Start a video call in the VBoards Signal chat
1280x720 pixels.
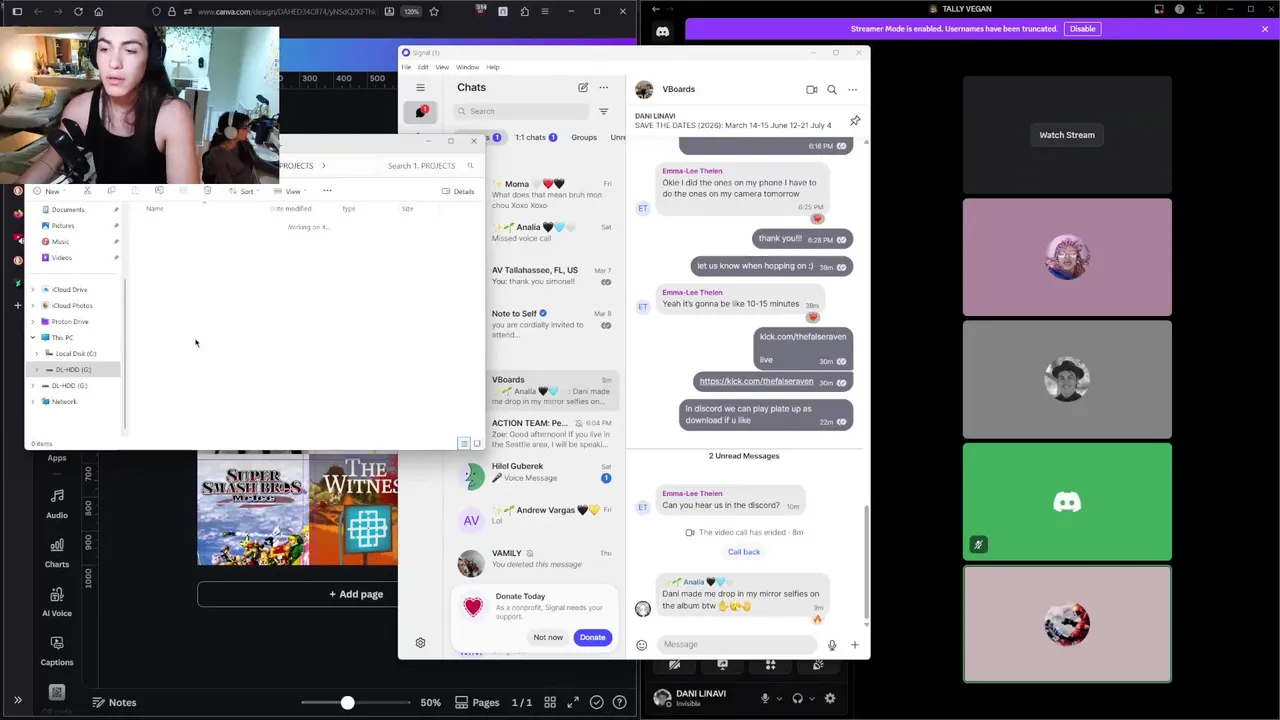pos(811,89)
